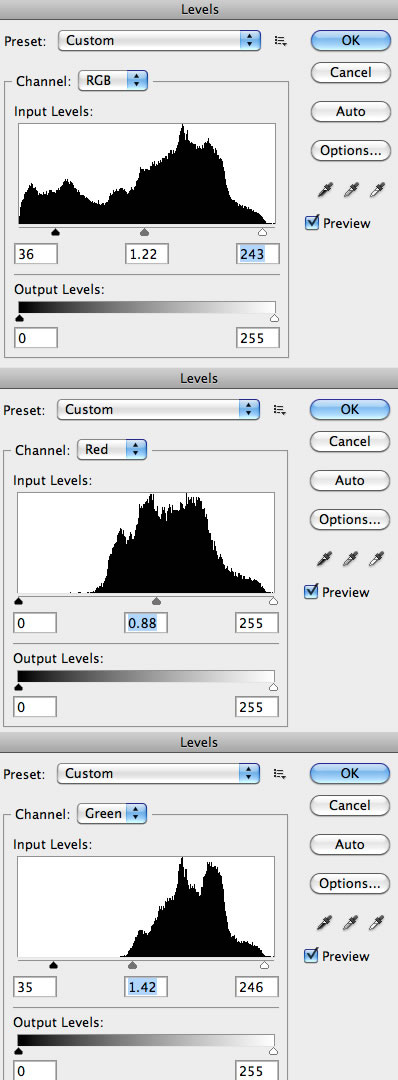Click Green input white slider handle
This screenshot has width=398, height=1080.
264,965
